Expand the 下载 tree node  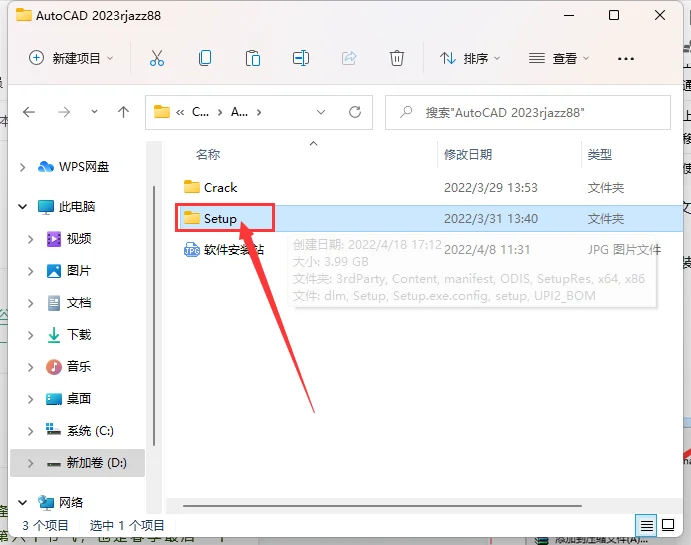30,335
